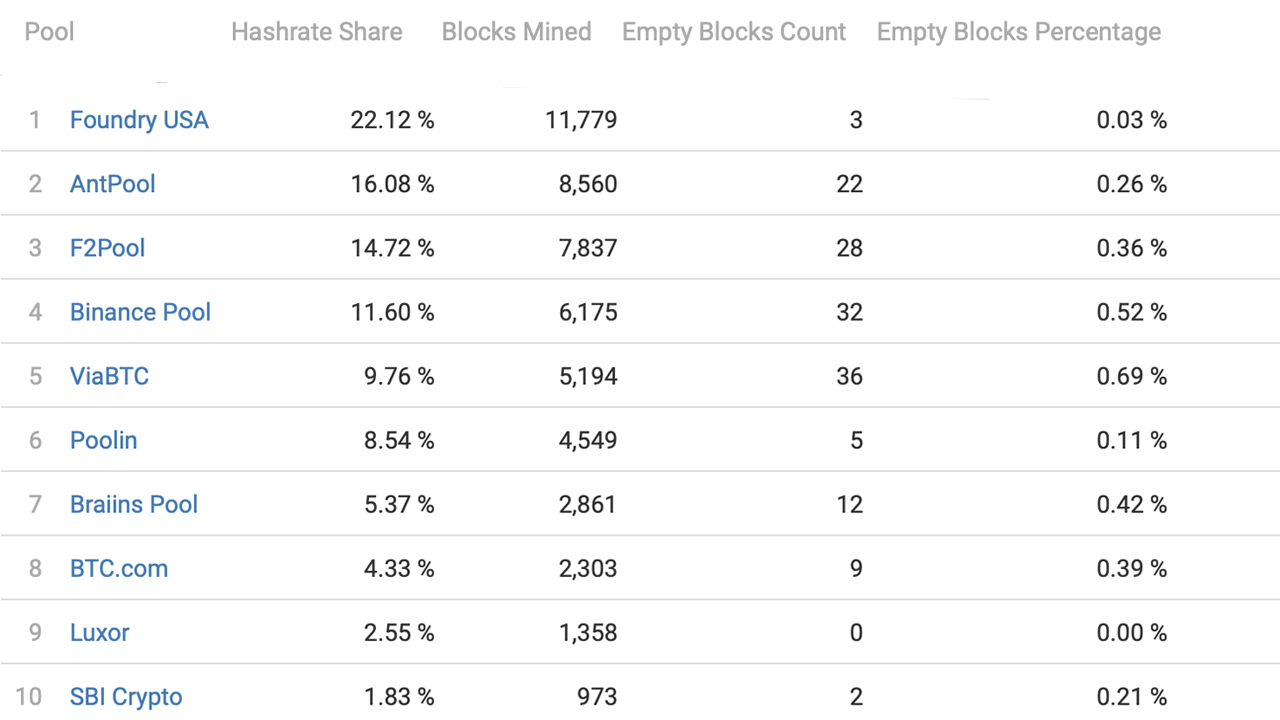Screen dimensions: 1280x720
Task: Click the AntPool pool link
Action: tap(113, 184)
